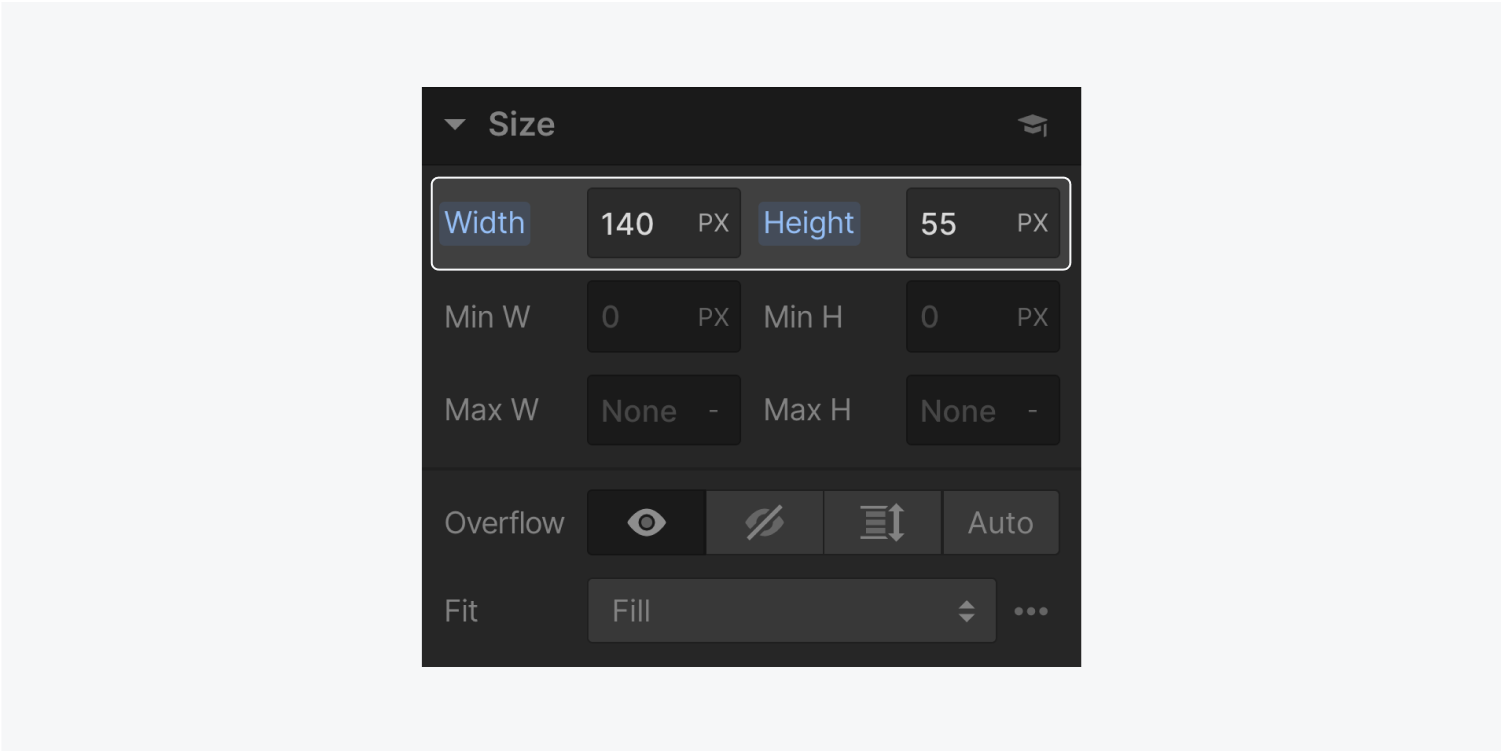Enable Auto overflow mode
This screenshot has width=1501, height=751.
(x=1000, y=522)
